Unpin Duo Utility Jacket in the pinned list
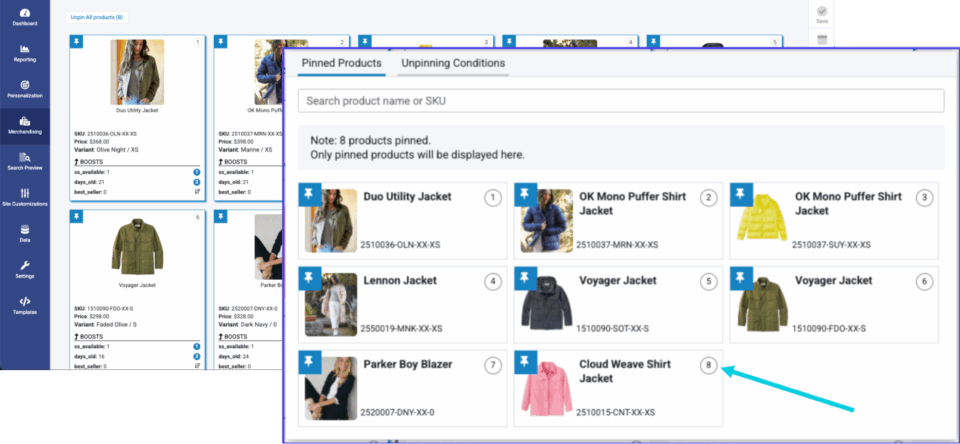Screen dimensions: 960x444 click(x=308, y=194)
